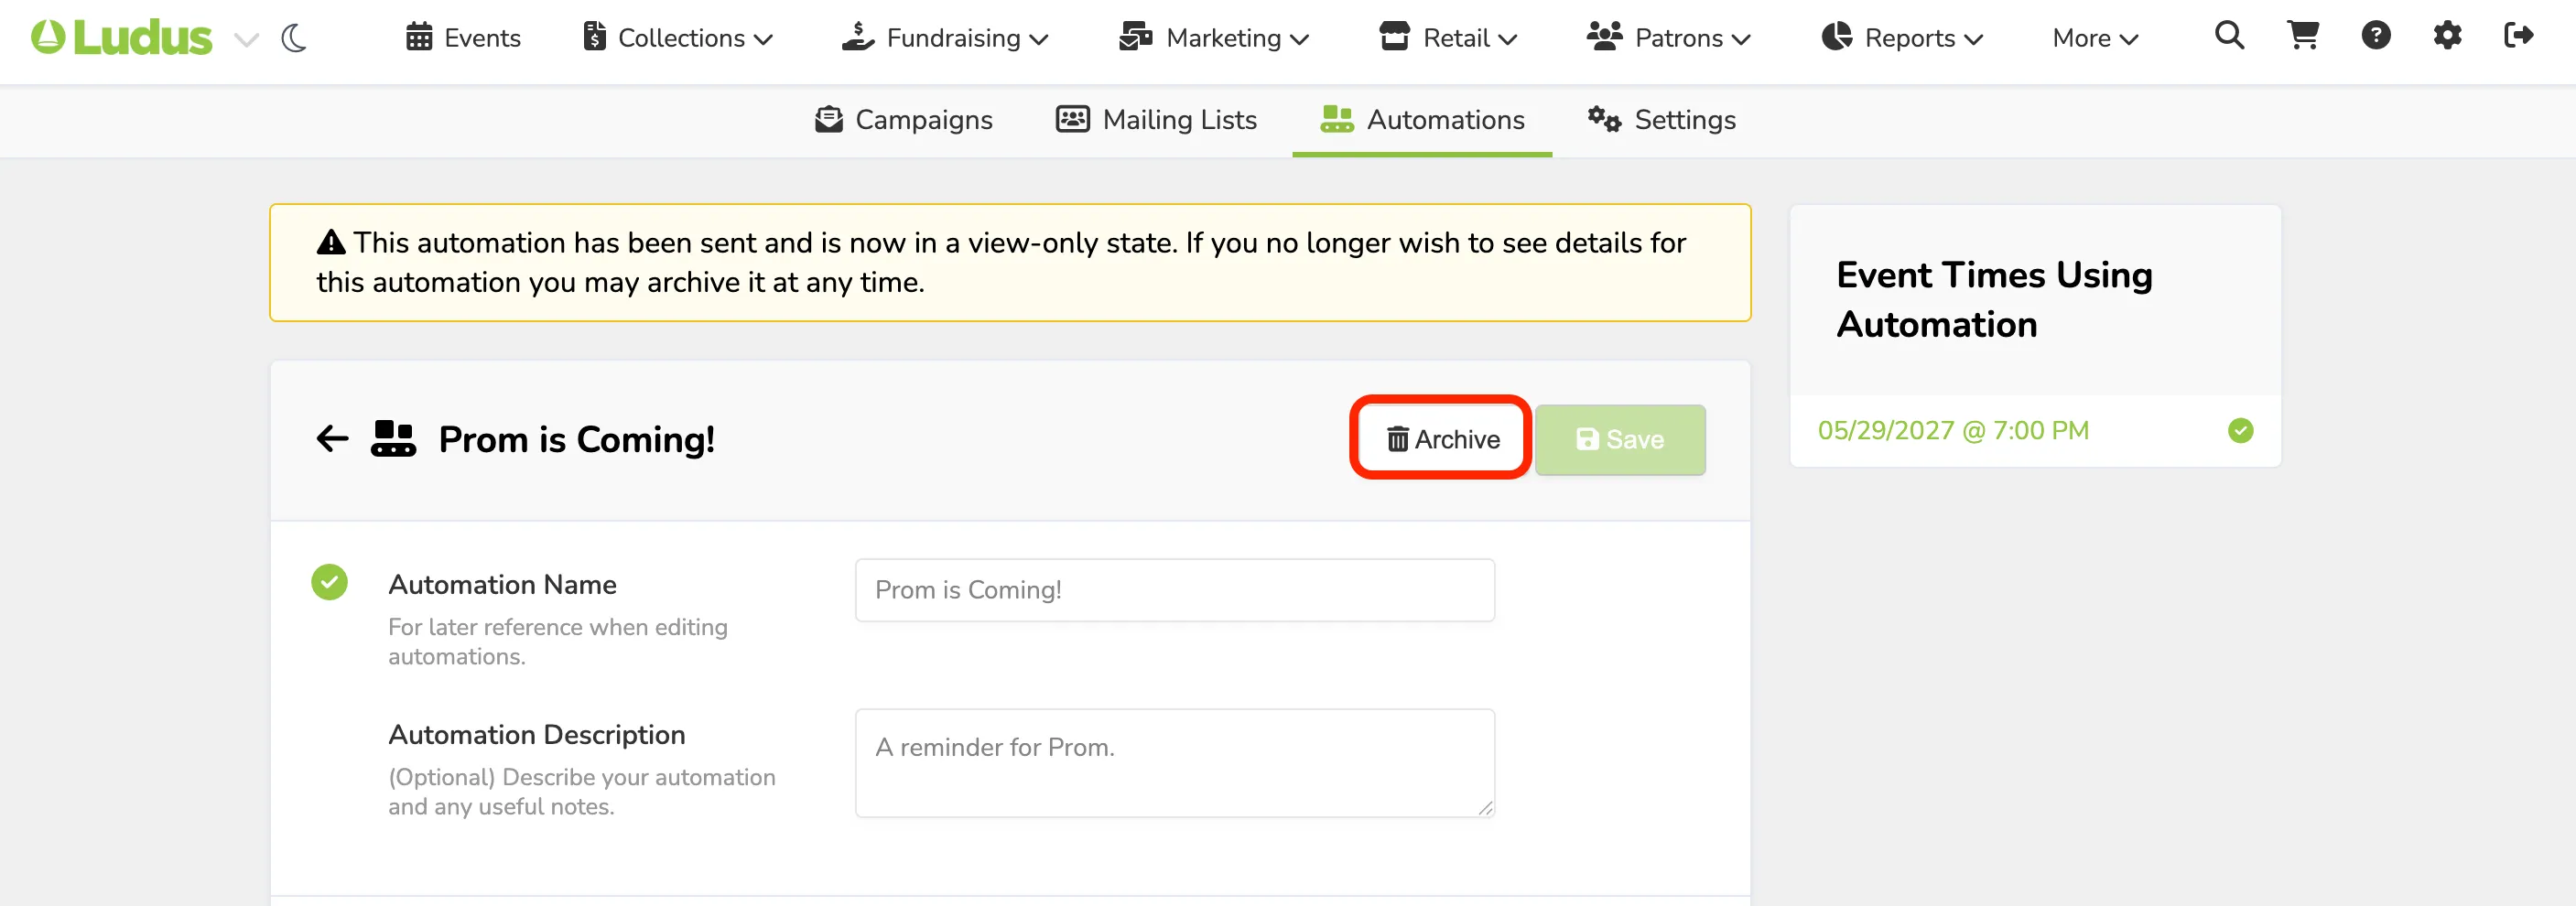Toggle dark mode moon icon
2576x906 pixels.
point(294,39)
